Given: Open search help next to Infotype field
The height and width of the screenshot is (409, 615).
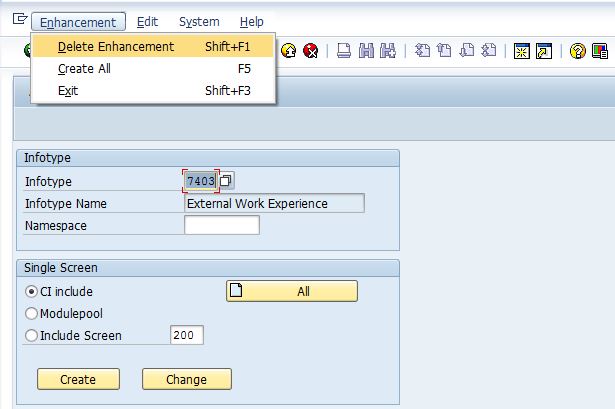Looking at the screenshot, I should pos(226,181).
